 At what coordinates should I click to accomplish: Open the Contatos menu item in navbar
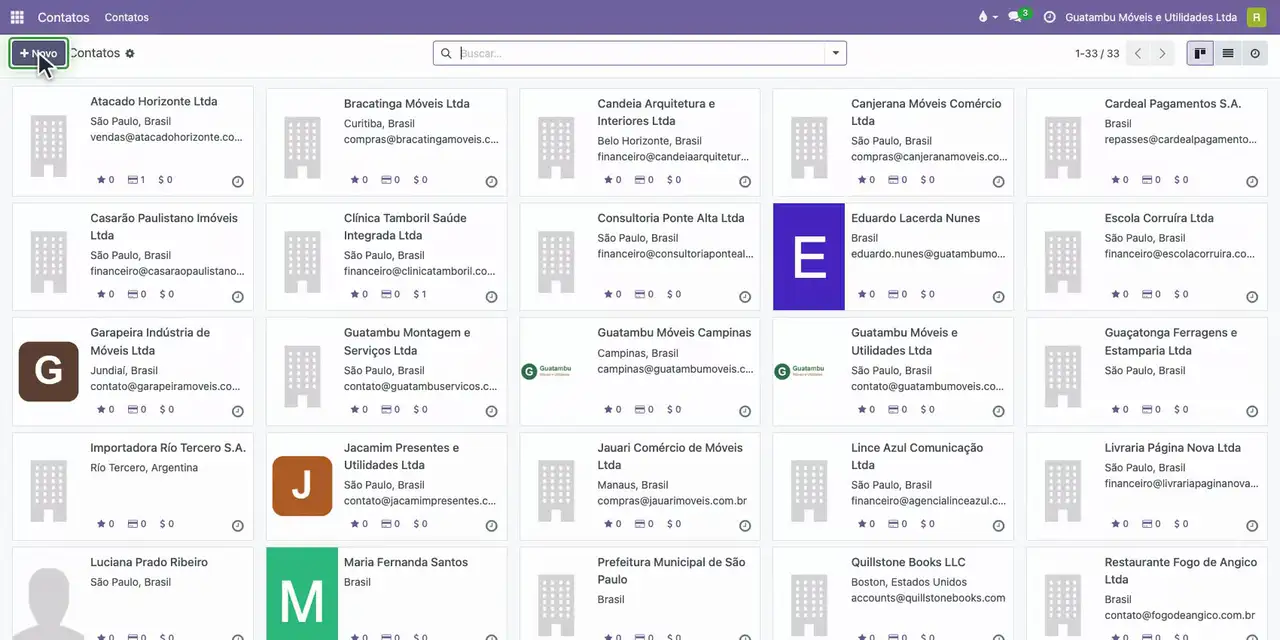[126, 17]
